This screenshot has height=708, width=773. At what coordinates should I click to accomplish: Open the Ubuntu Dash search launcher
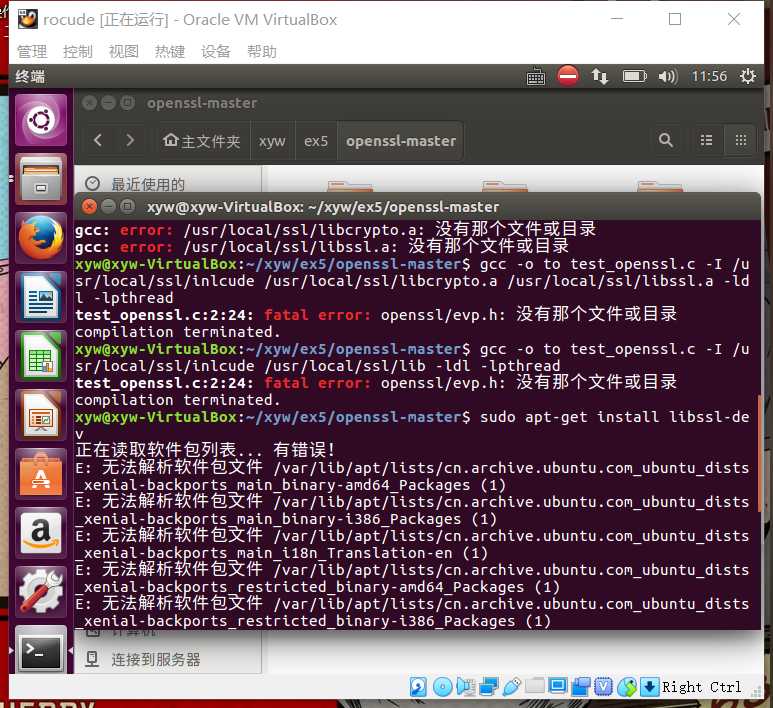point(41,120)
